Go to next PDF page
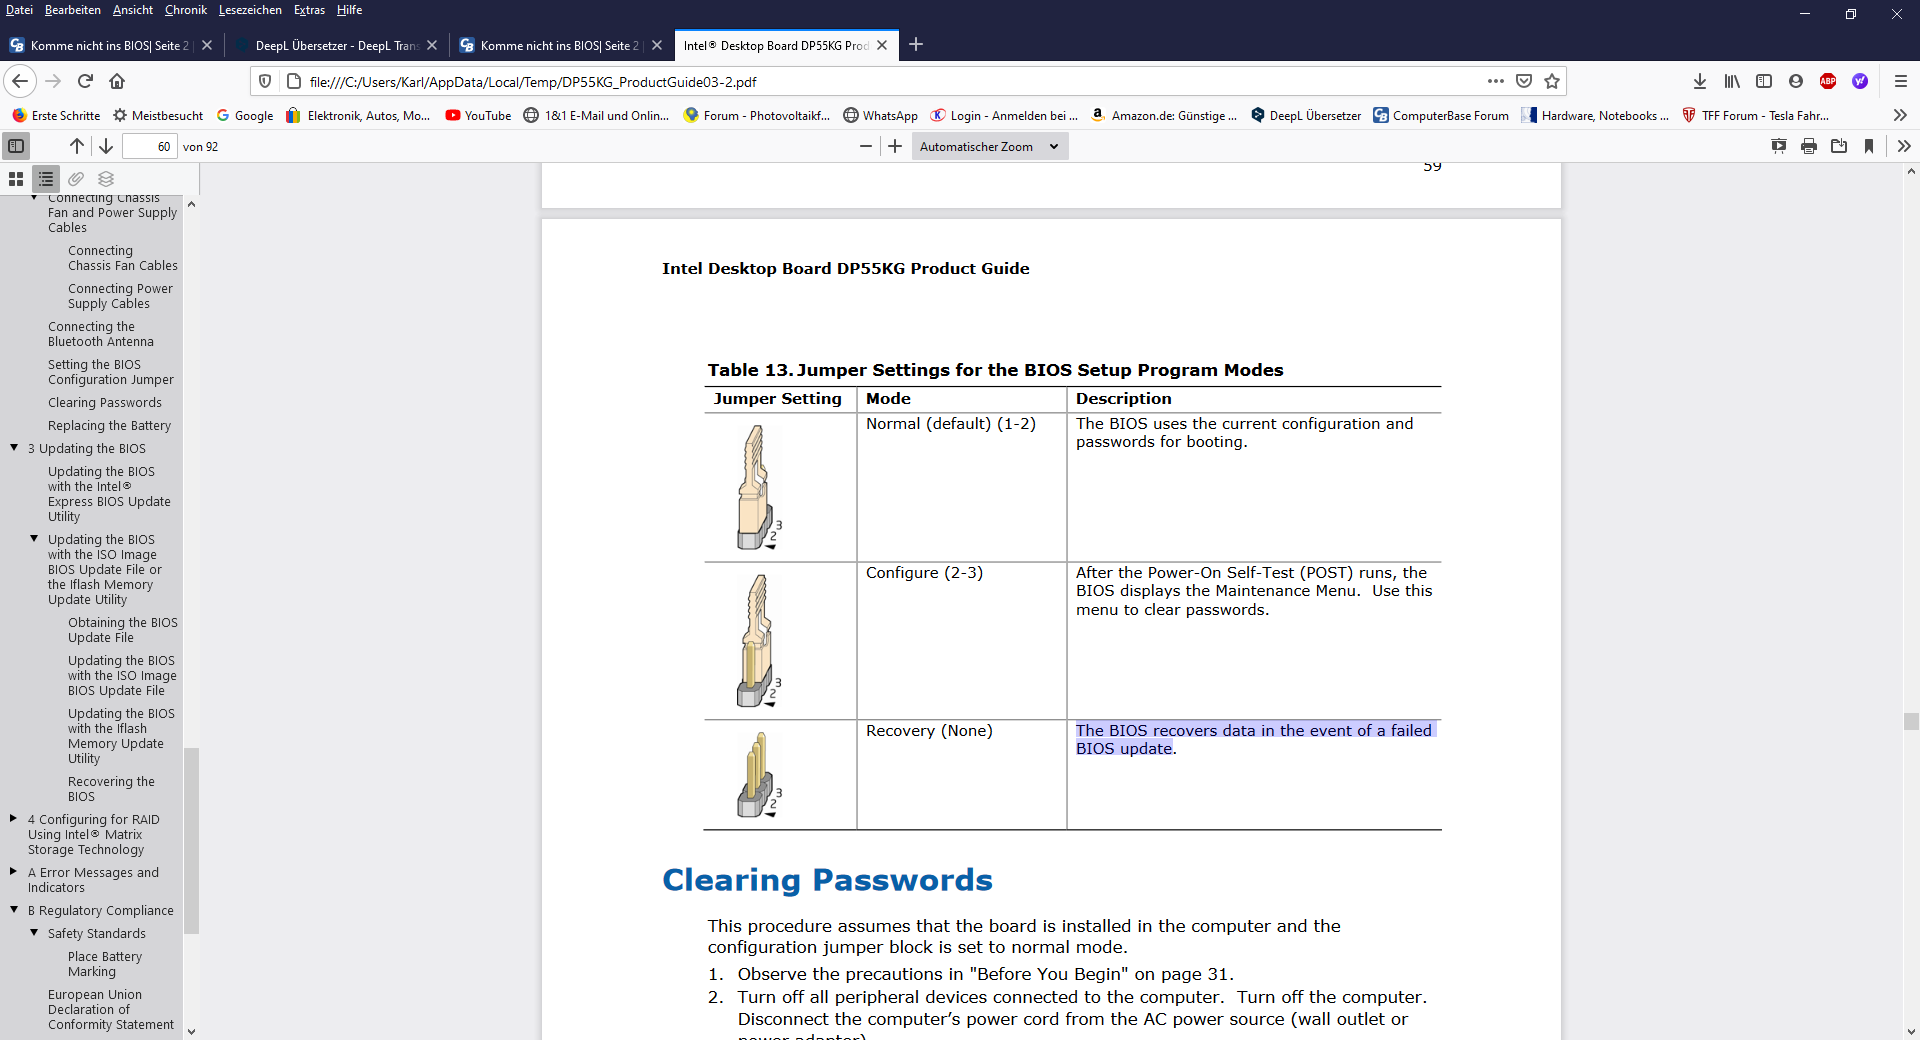 pos(105,146)
